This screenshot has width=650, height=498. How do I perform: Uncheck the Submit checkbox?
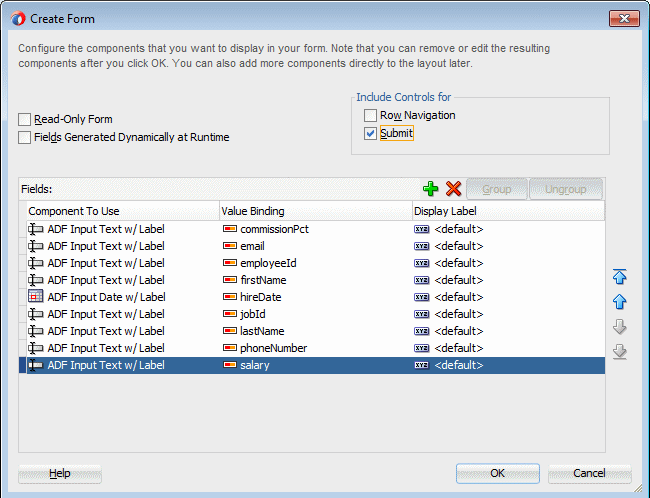click(370, 134)
